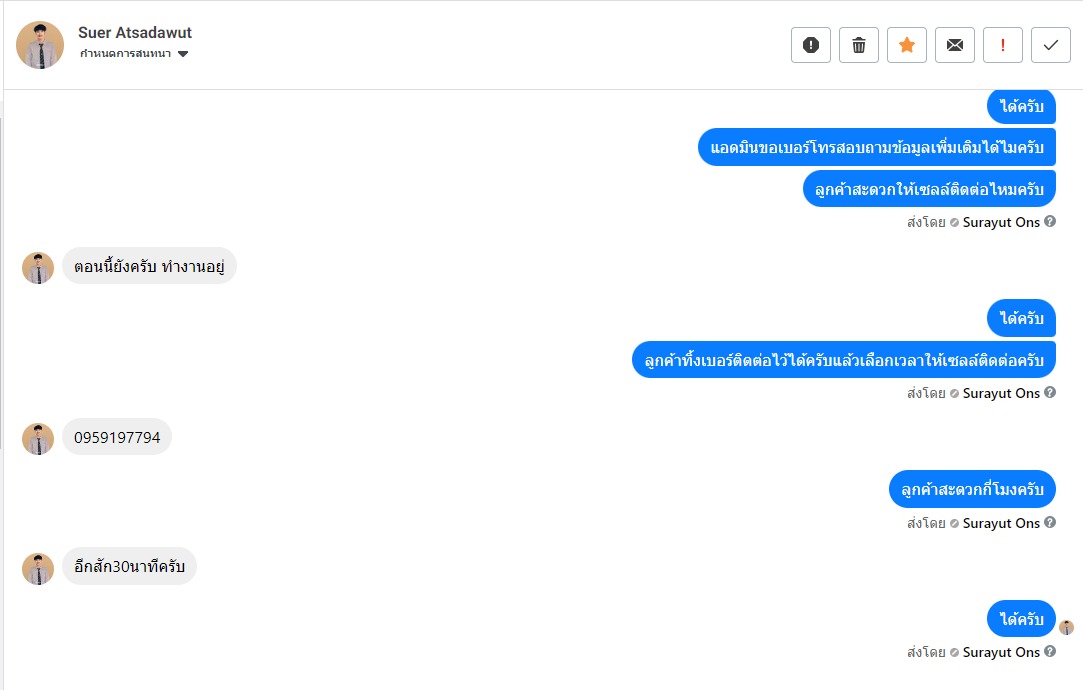Click the message bubble with 0959197794
Image resolution: width=1083 pixels, height=690 pixels.
pos(117,437)
